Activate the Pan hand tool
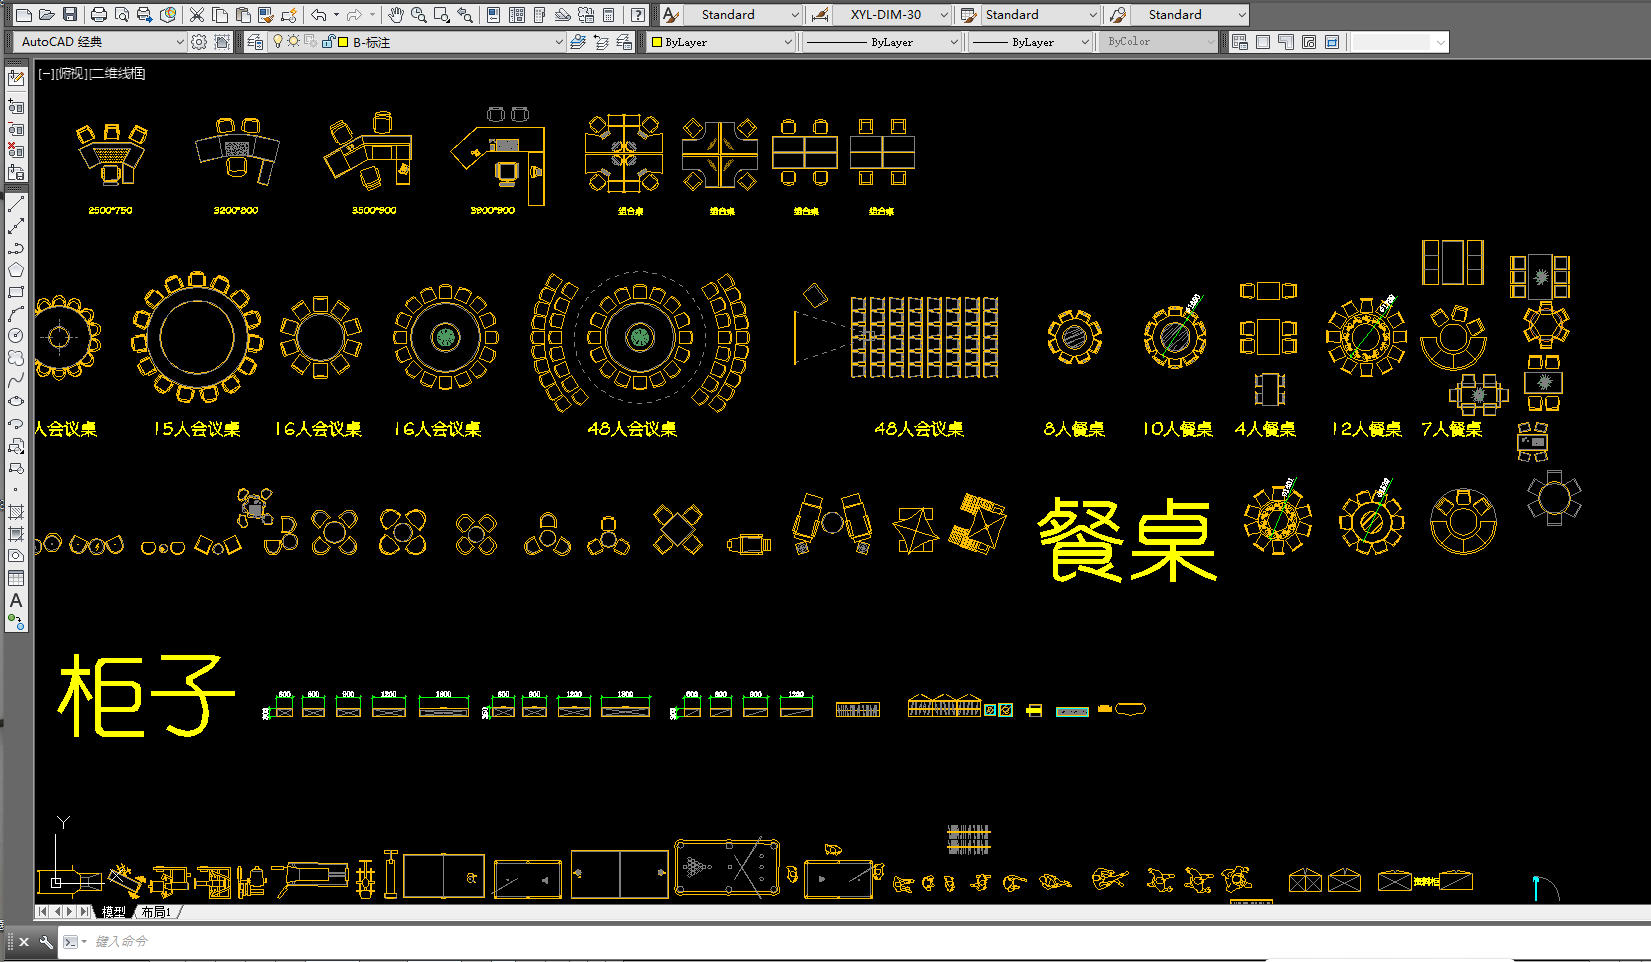Viewport: 1651px width, 962px height. [396, 15]
